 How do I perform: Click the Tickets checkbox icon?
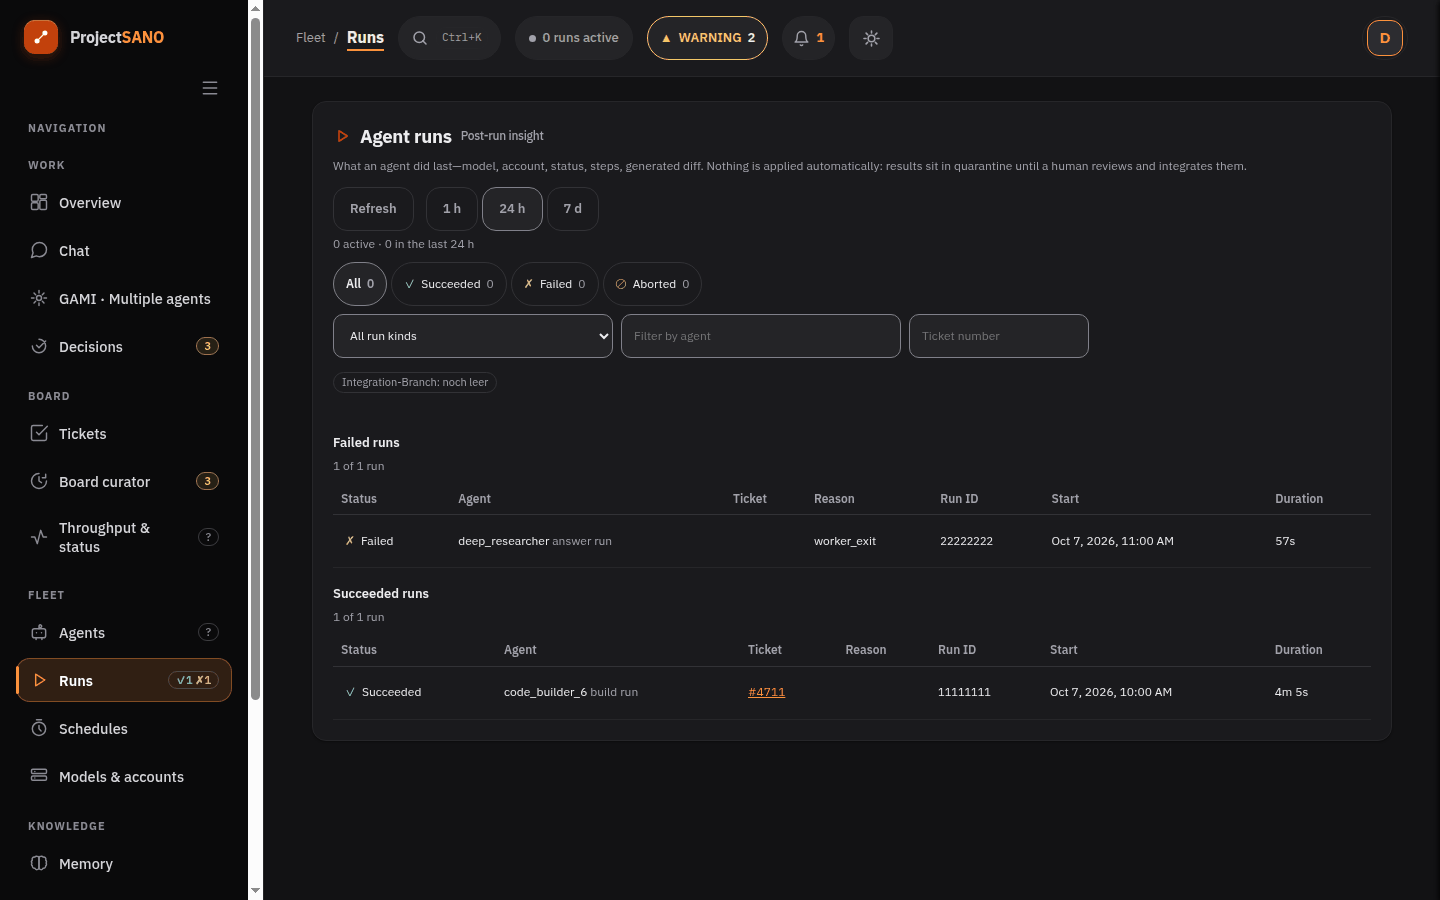[39, 433]
